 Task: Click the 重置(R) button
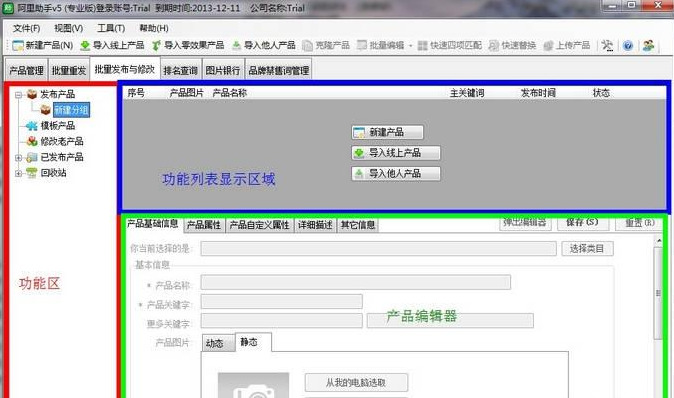640,223
